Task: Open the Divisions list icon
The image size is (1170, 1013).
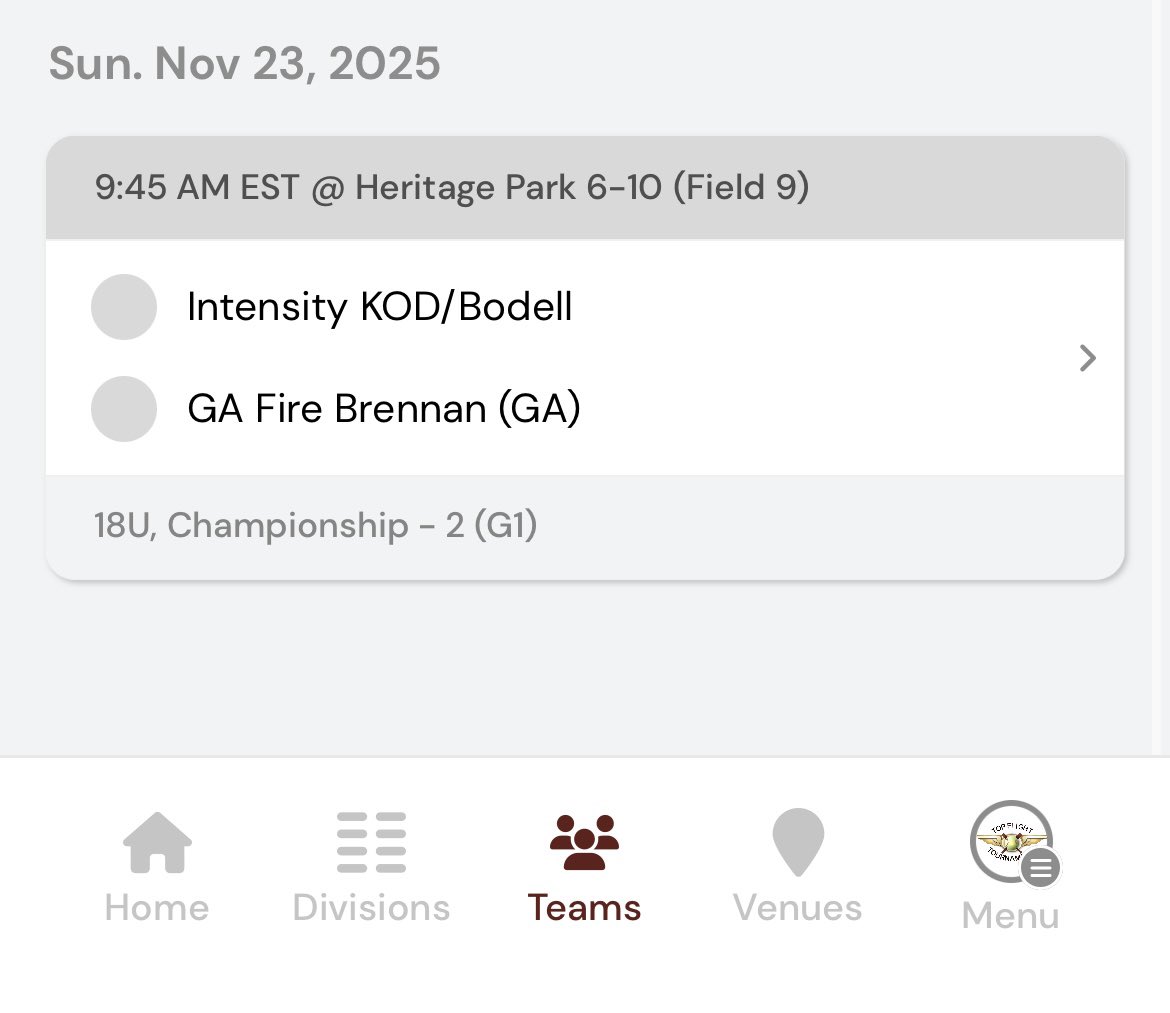Action: click(x=371, y=842)
